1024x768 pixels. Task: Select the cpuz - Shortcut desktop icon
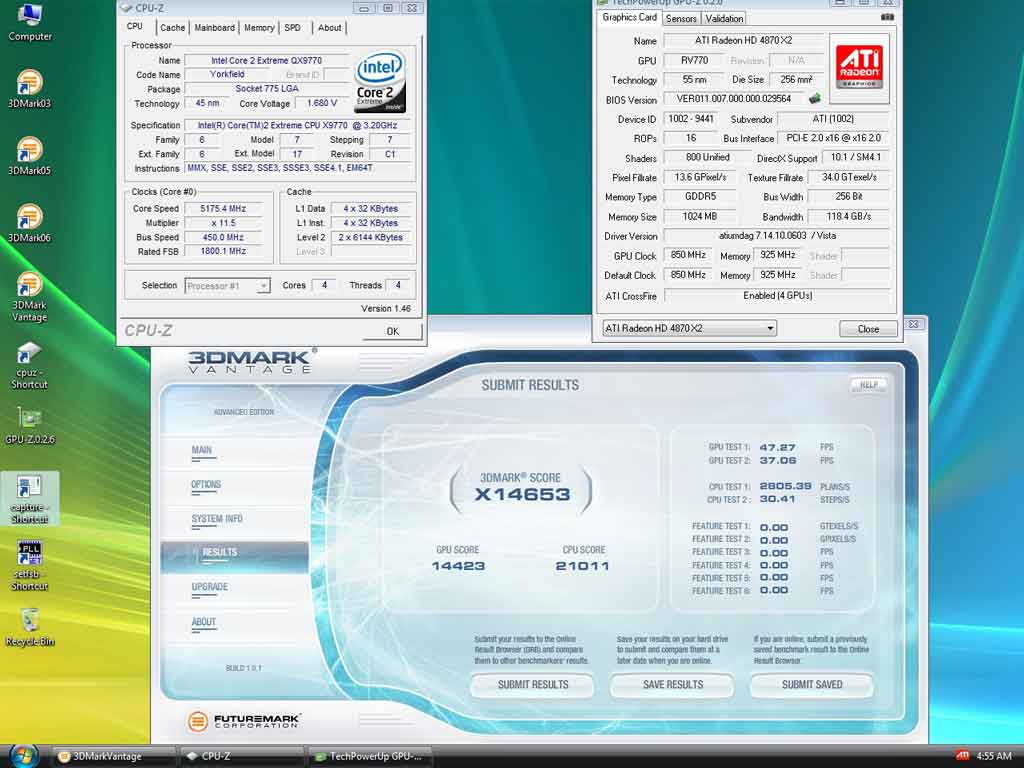(29, 365)
